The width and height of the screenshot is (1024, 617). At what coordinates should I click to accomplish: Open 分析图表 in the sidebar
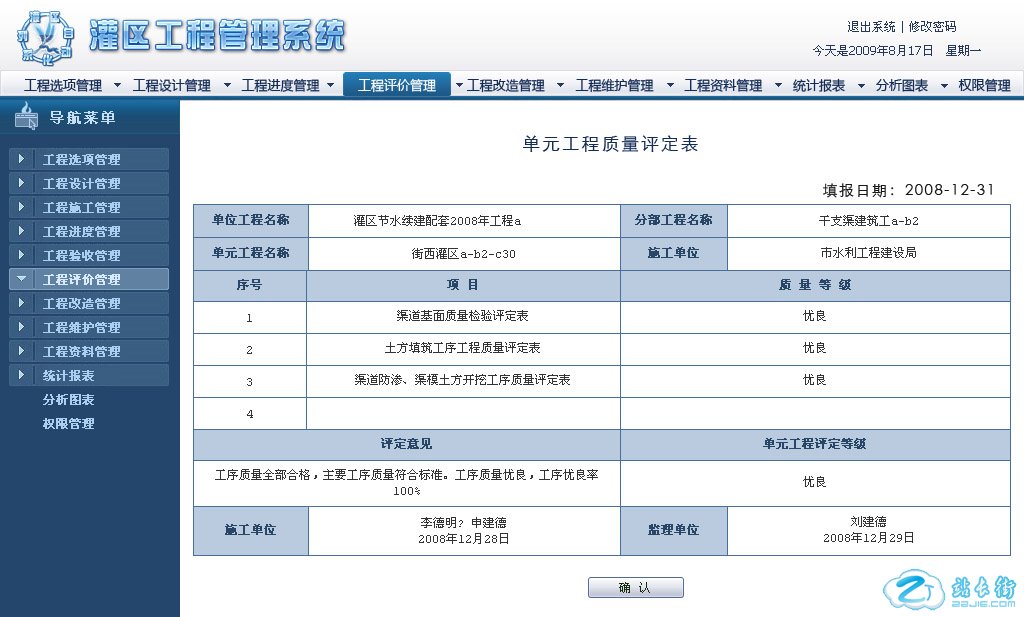(68, 399)
